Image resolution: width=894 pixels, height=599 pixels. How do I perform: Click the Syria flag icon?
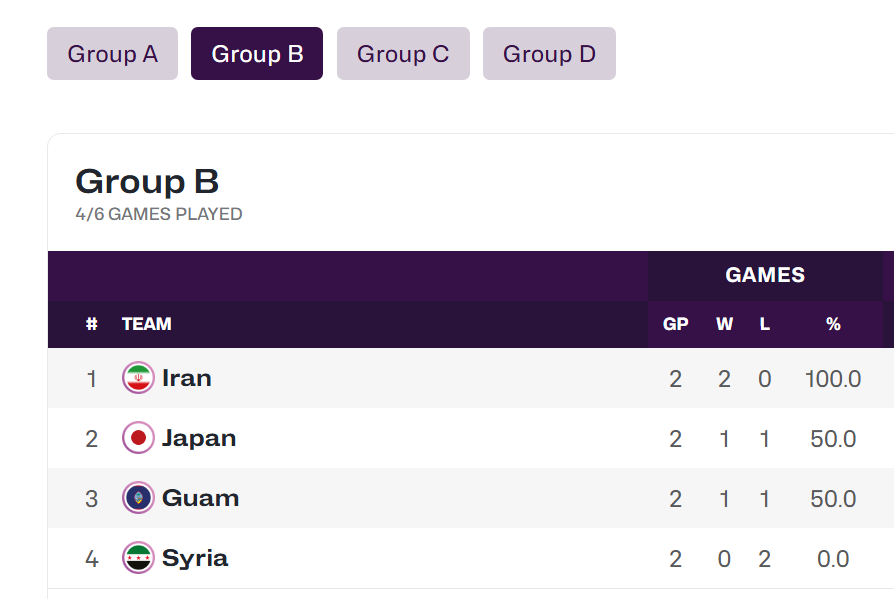[x=138, y=558]
